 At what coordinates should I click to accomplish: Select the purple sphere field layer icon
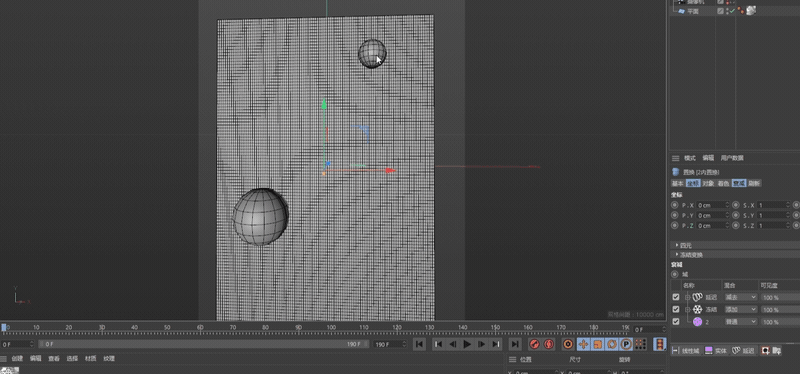point(697,321)
